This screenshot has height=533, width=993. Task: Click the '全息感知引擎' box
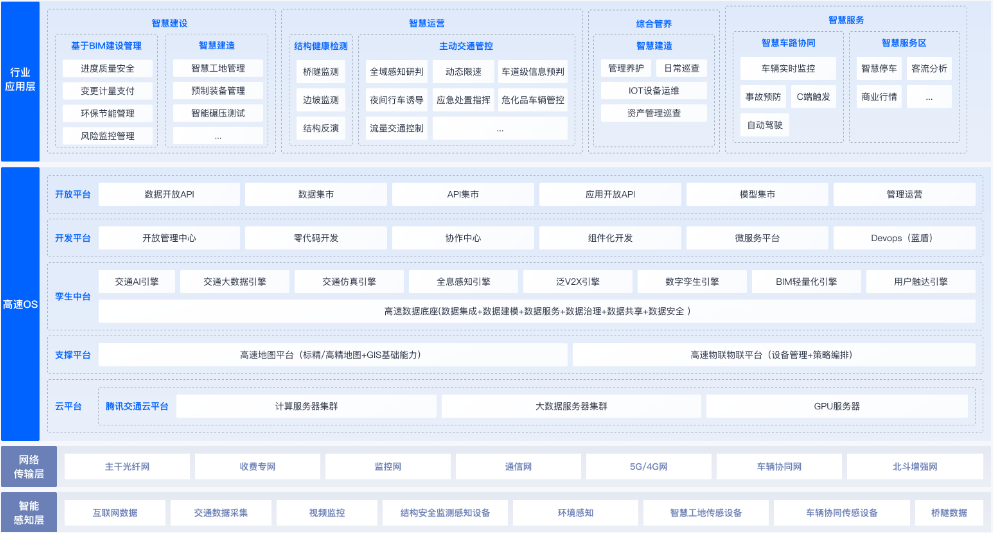click(463, 282)
